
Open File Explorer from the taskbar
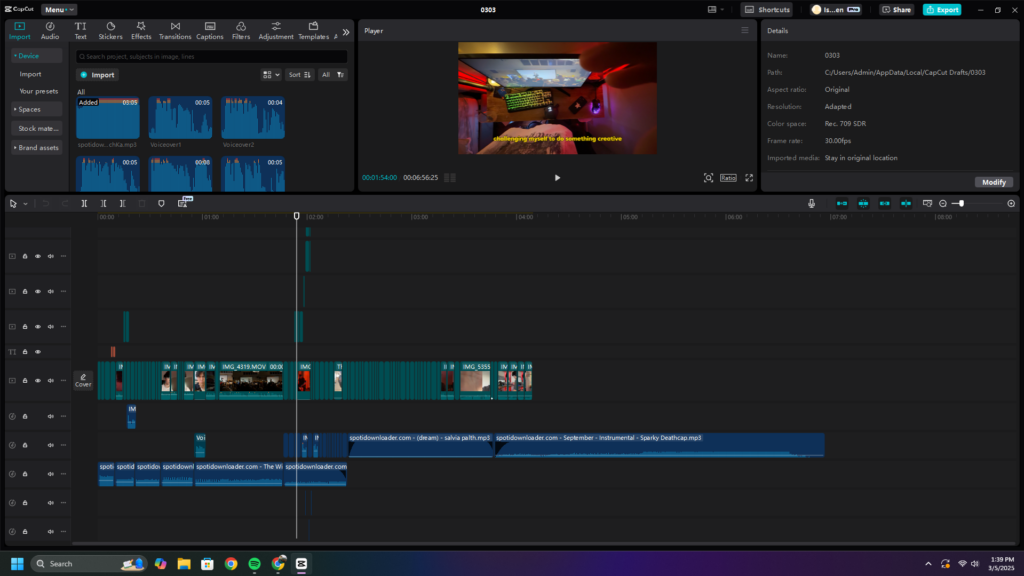point(184,564)
